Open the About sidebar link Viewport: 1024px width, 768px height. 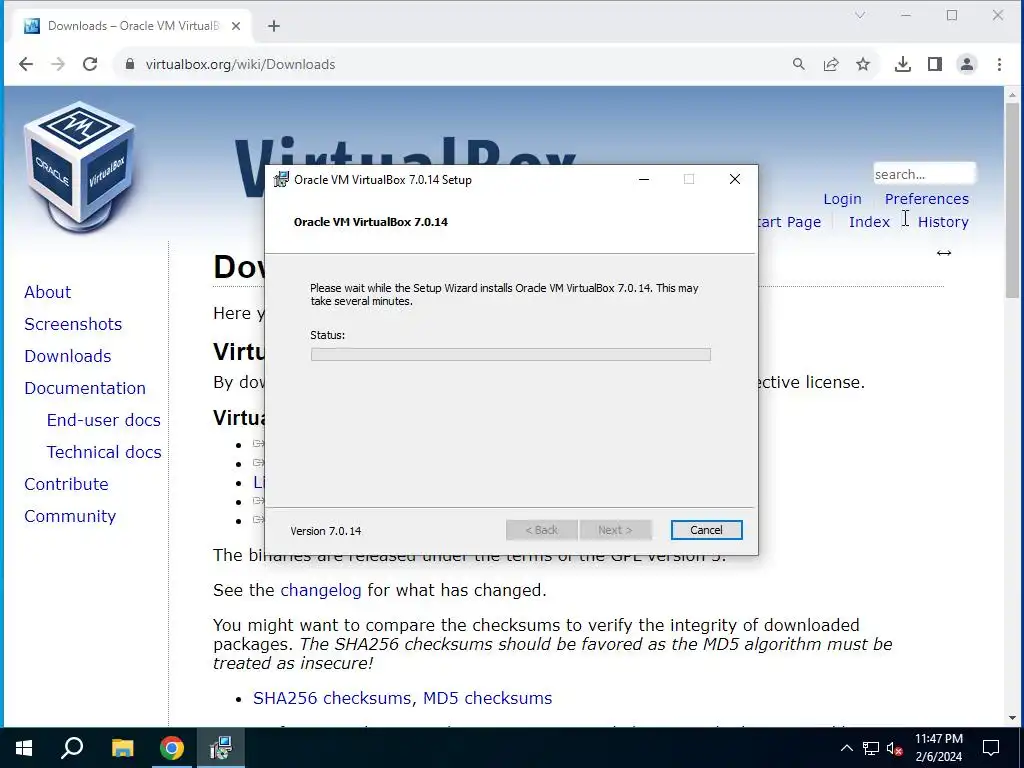(48, 292)
